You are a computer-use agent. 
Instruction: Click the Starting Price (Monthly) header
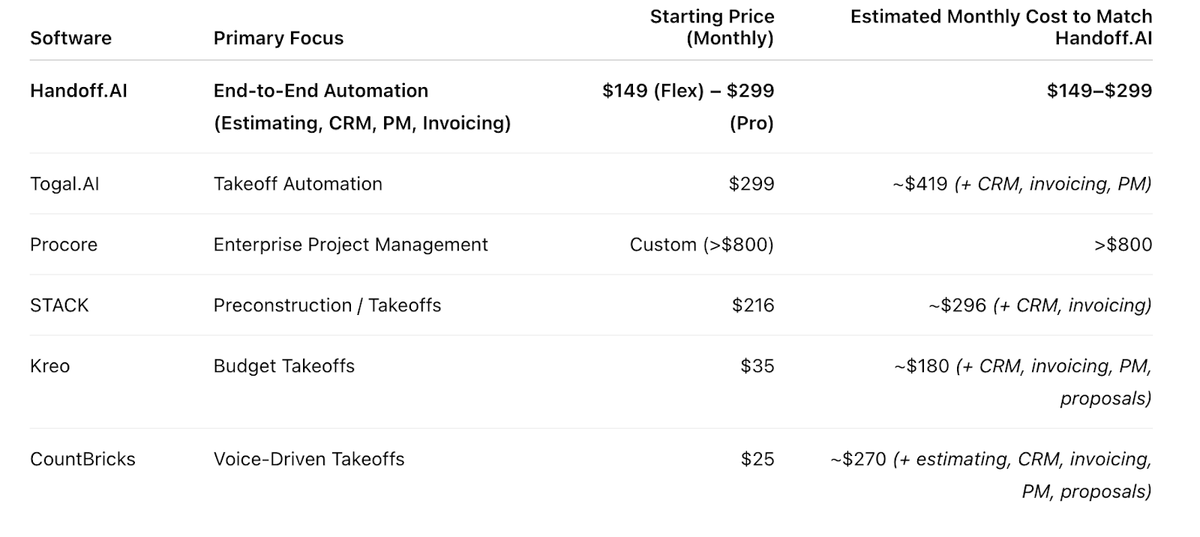(712, 28)
